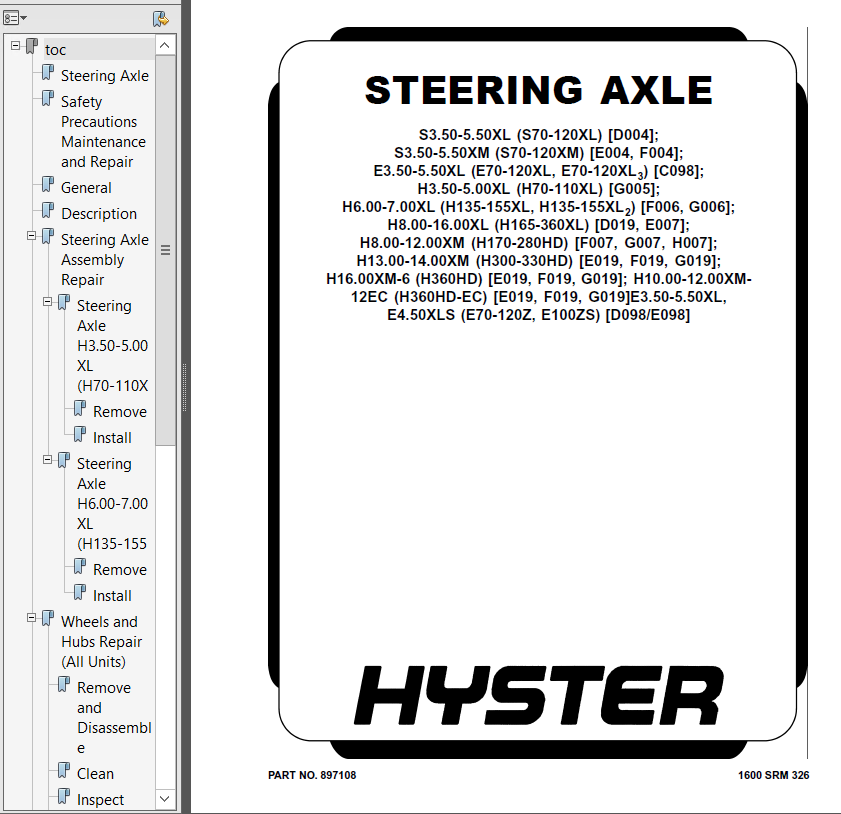
Task: Collapse Steering Axle H3.50-5.00 XL bookmark
Action: point(48,302)
